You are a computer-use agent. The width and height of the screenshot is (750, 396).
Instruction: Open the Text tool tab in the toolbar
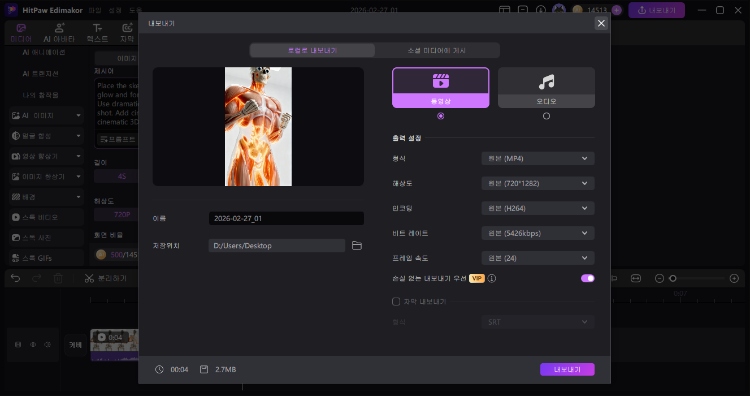(x=98, y=33)
